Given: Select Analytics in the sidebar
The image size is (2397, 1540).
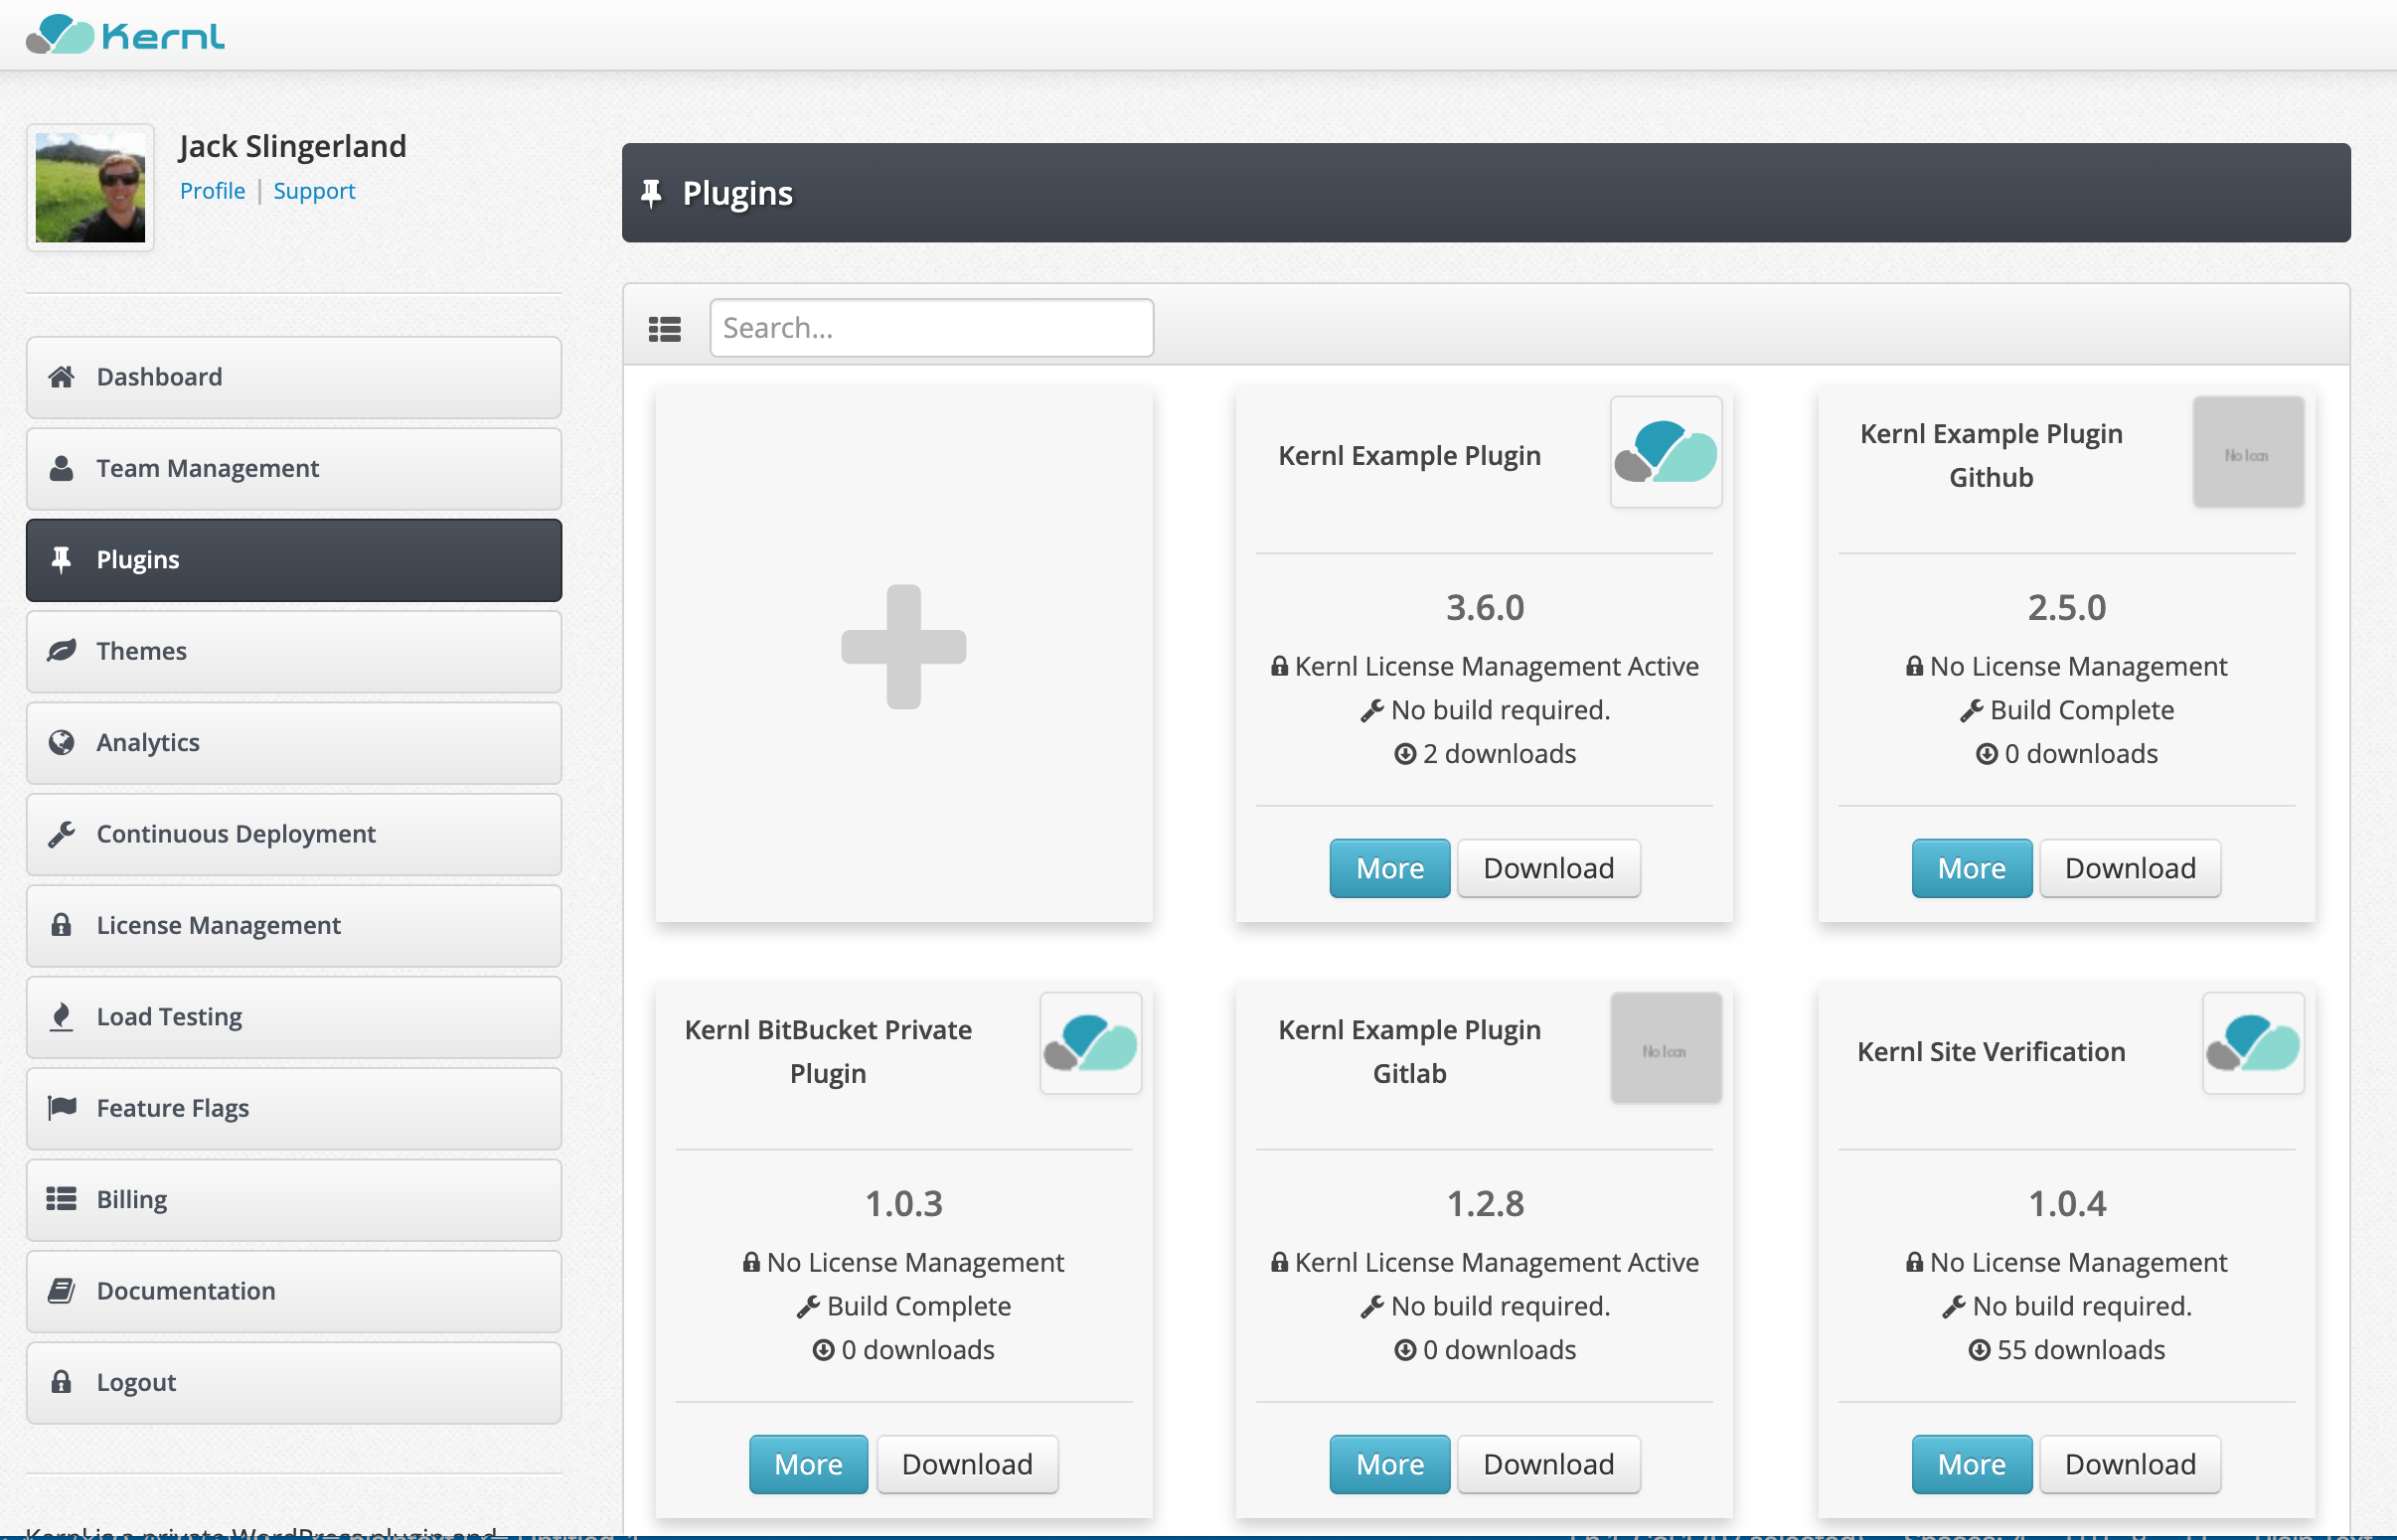Looking at the screenshot, I should click(x=293, y=742).
